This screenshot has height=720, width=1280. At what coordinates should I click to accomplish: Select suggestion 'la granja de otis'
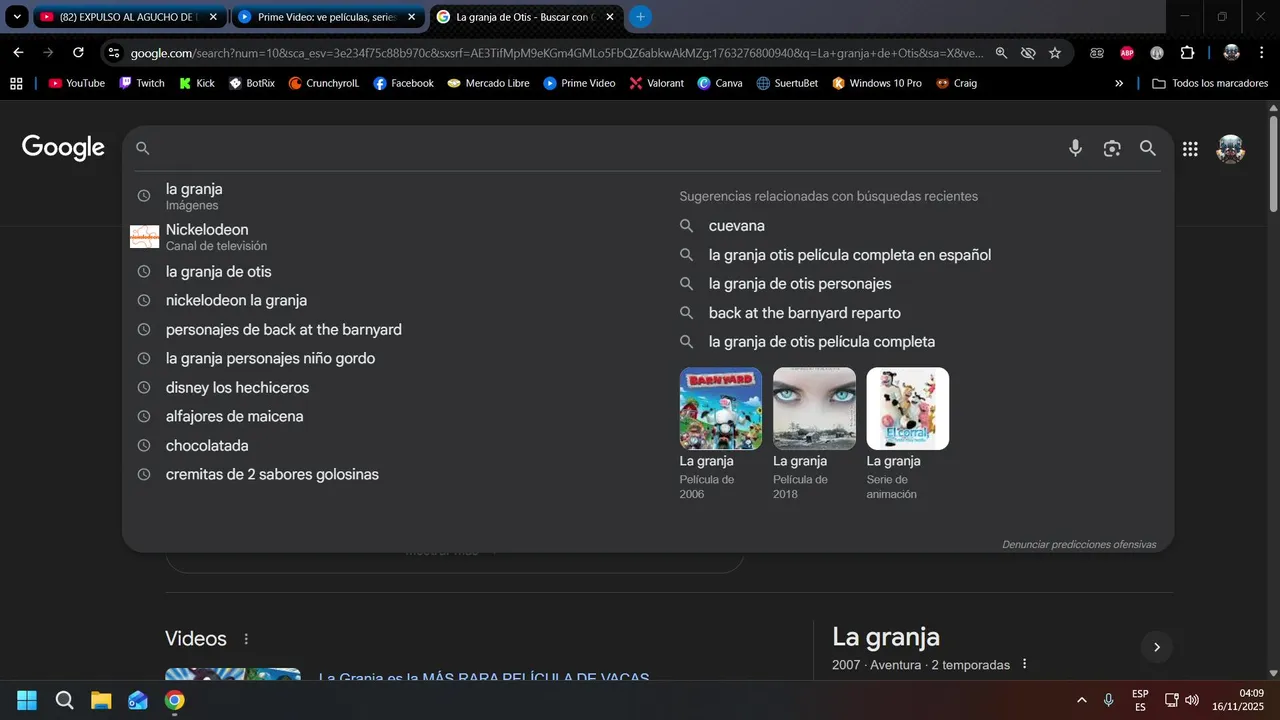coord(395,272)
